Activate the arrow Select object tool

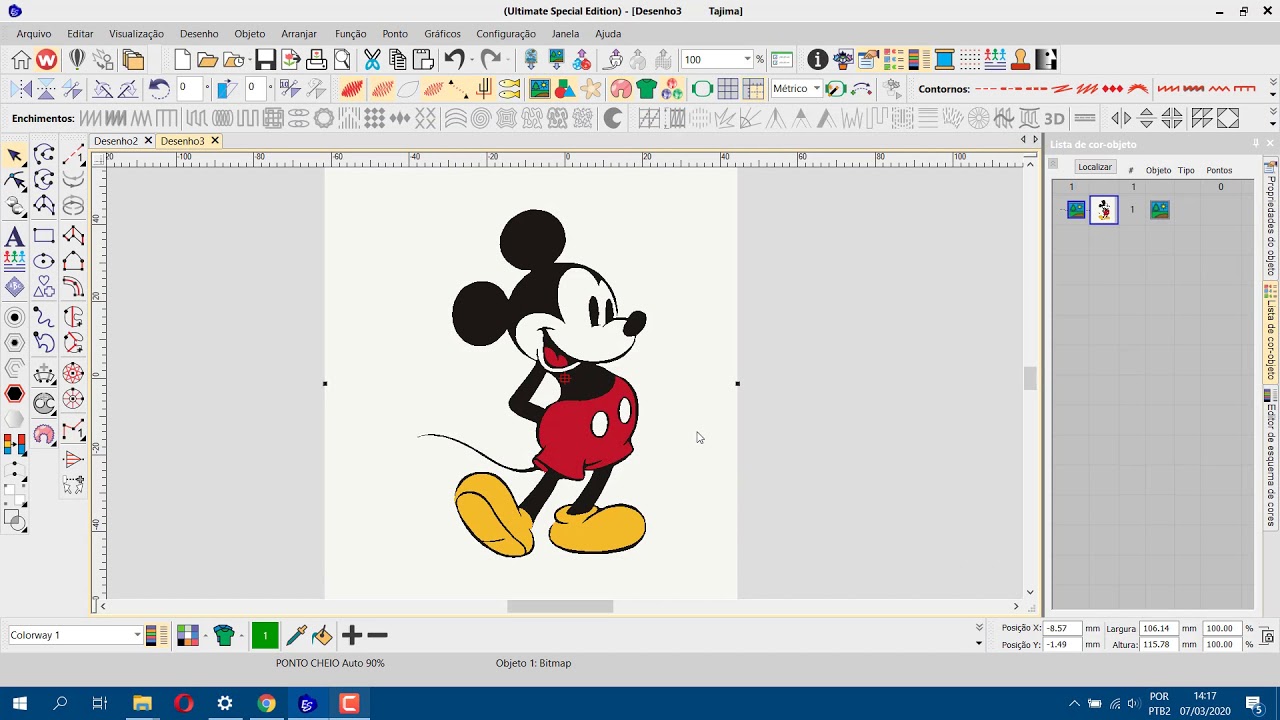pos(15,155)
